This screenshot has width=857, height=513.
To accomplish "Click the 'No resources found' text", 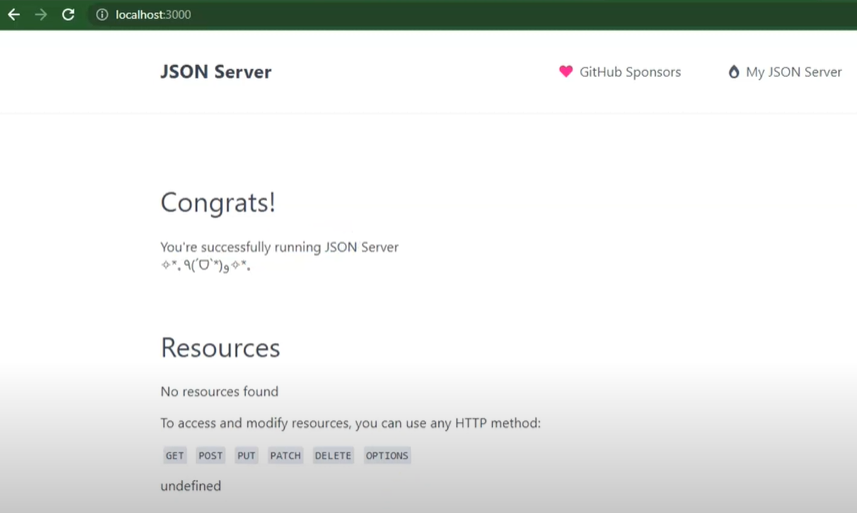I will (x=219, y=392).
